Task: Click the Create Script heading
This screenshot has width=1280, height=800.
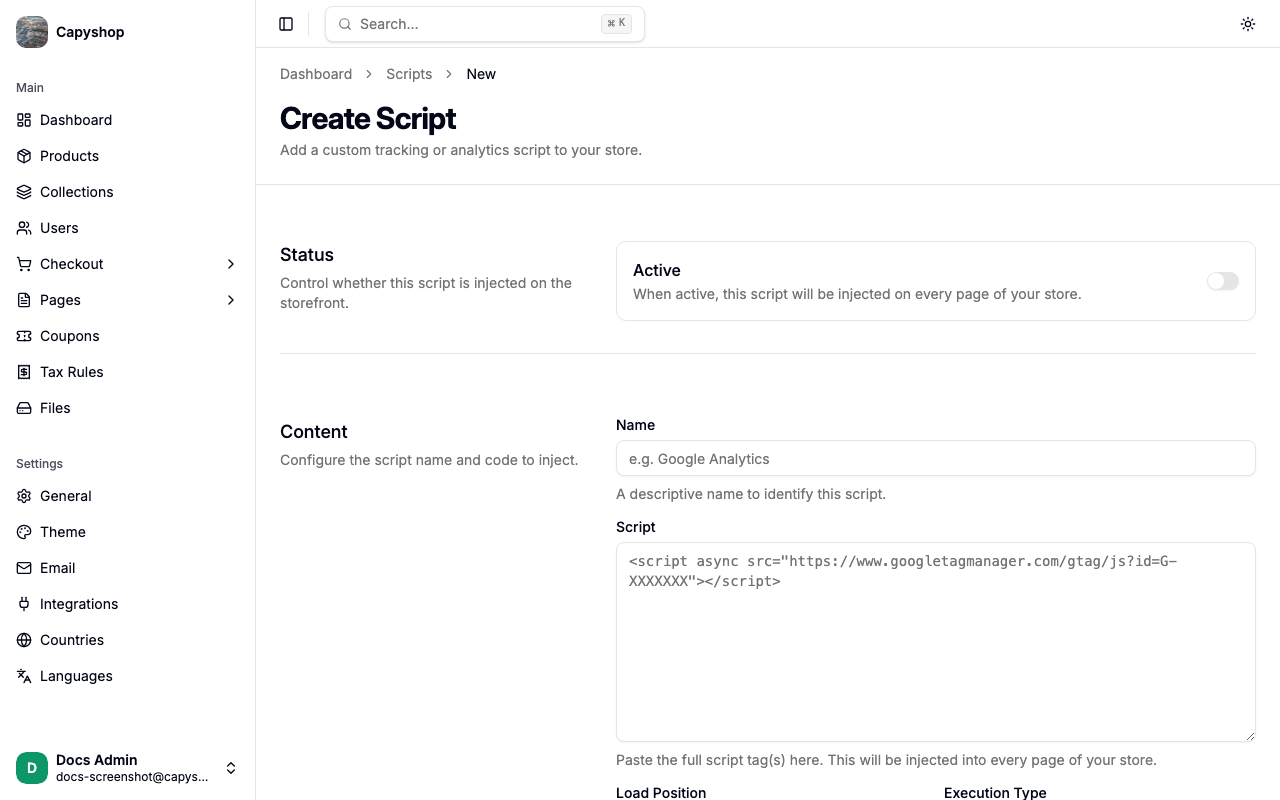Action: click(368, 118)
